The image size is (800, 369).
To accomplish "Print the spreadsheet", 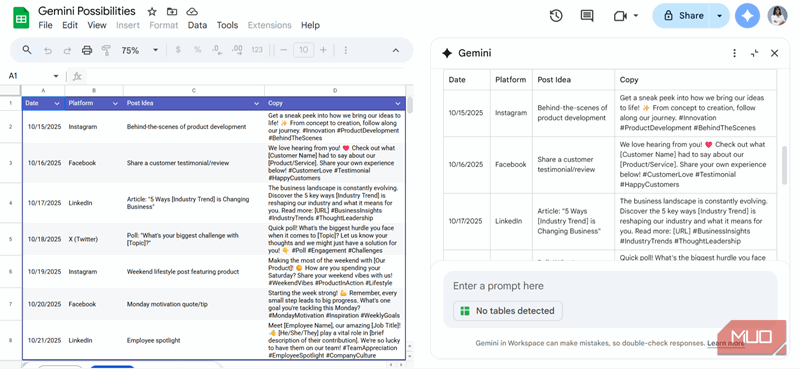I will [x=87, y=50].
